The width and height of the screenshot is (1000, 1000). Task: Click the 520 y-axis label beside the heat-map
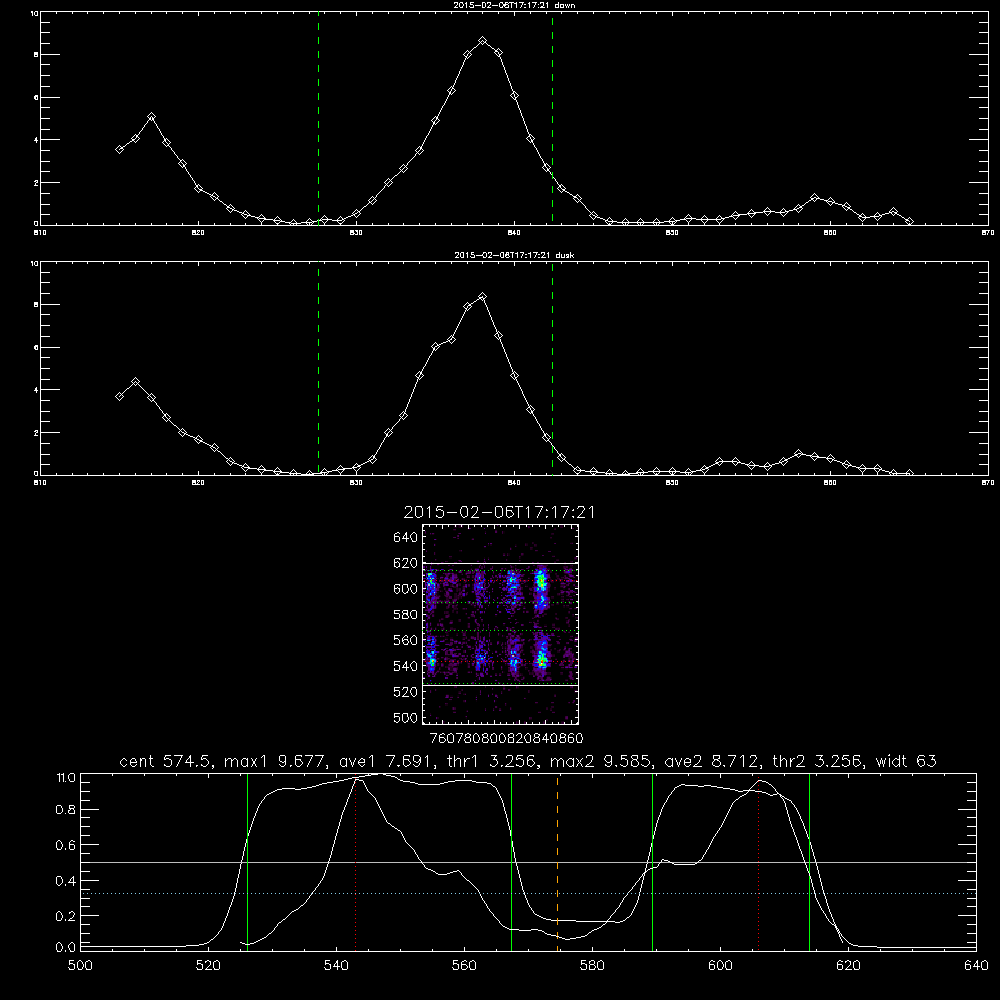(x=405, y=692)
